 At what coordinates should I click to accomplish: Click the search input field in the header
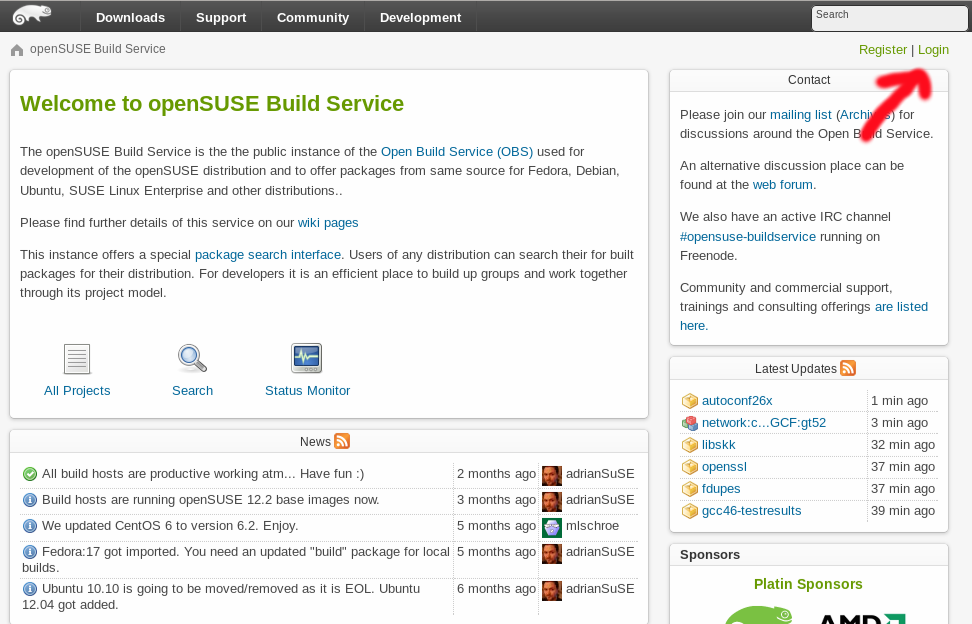click(x=888, y=17)
